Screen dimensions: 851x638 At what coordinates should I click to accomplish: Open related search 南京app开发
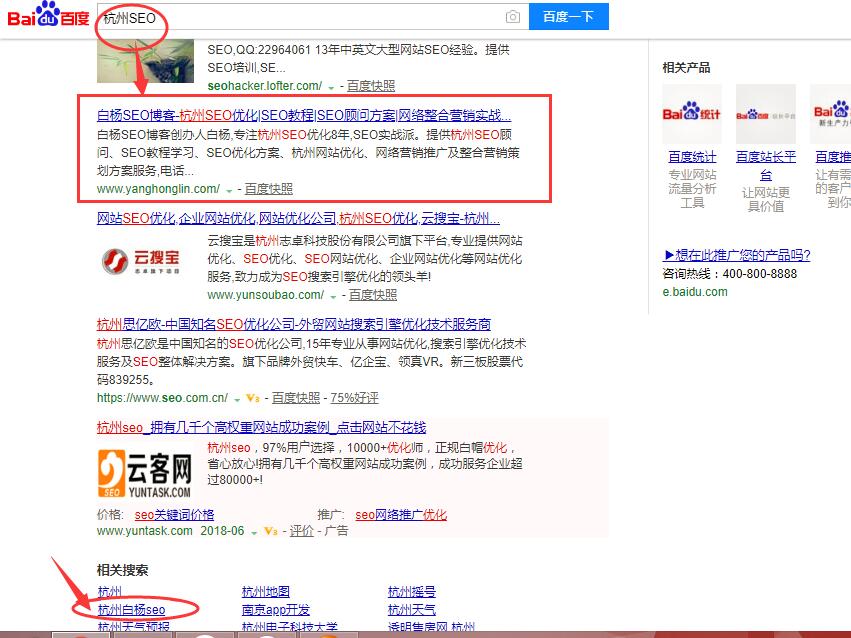point(276,610)
